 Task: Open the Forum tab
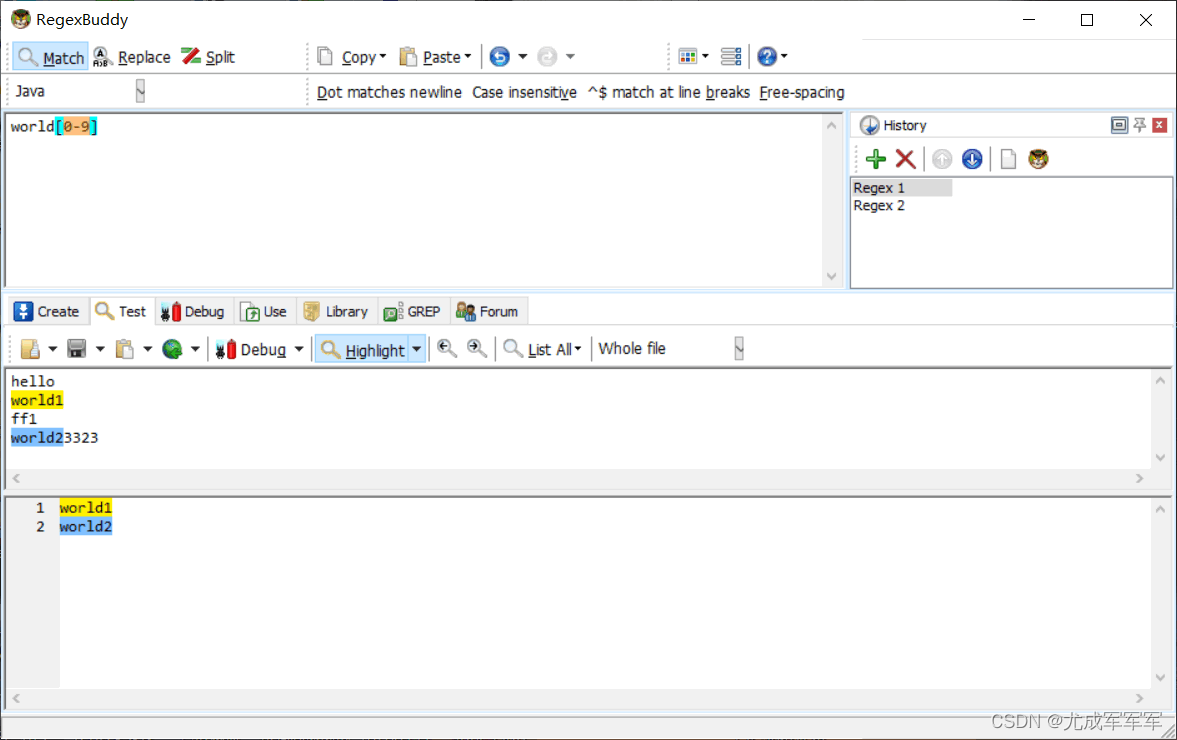click(x=488, y=311)
